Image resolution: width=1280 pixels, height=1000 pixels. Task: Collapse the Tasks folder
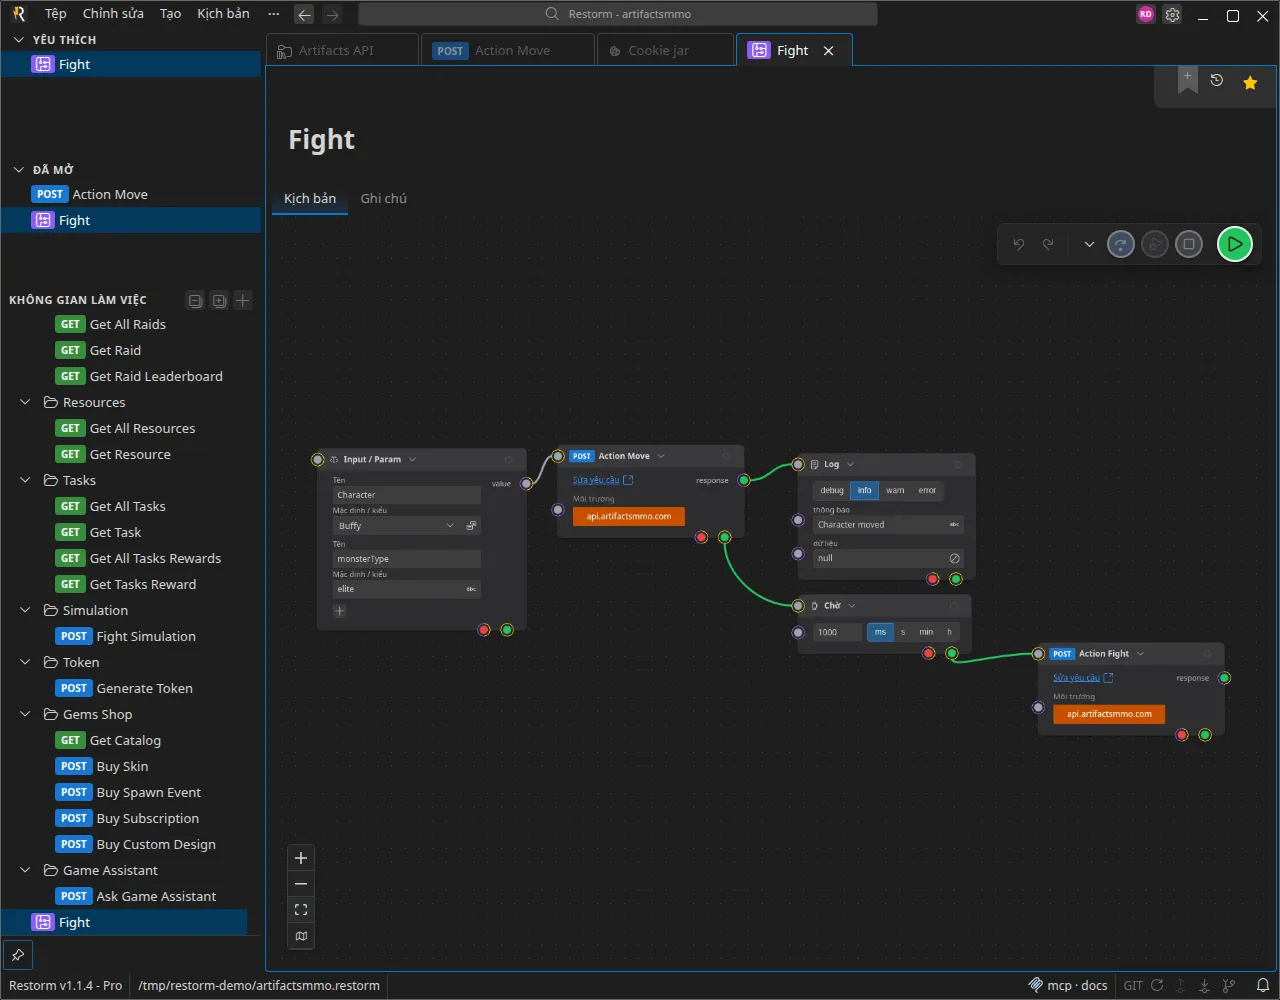pos(26,480)
